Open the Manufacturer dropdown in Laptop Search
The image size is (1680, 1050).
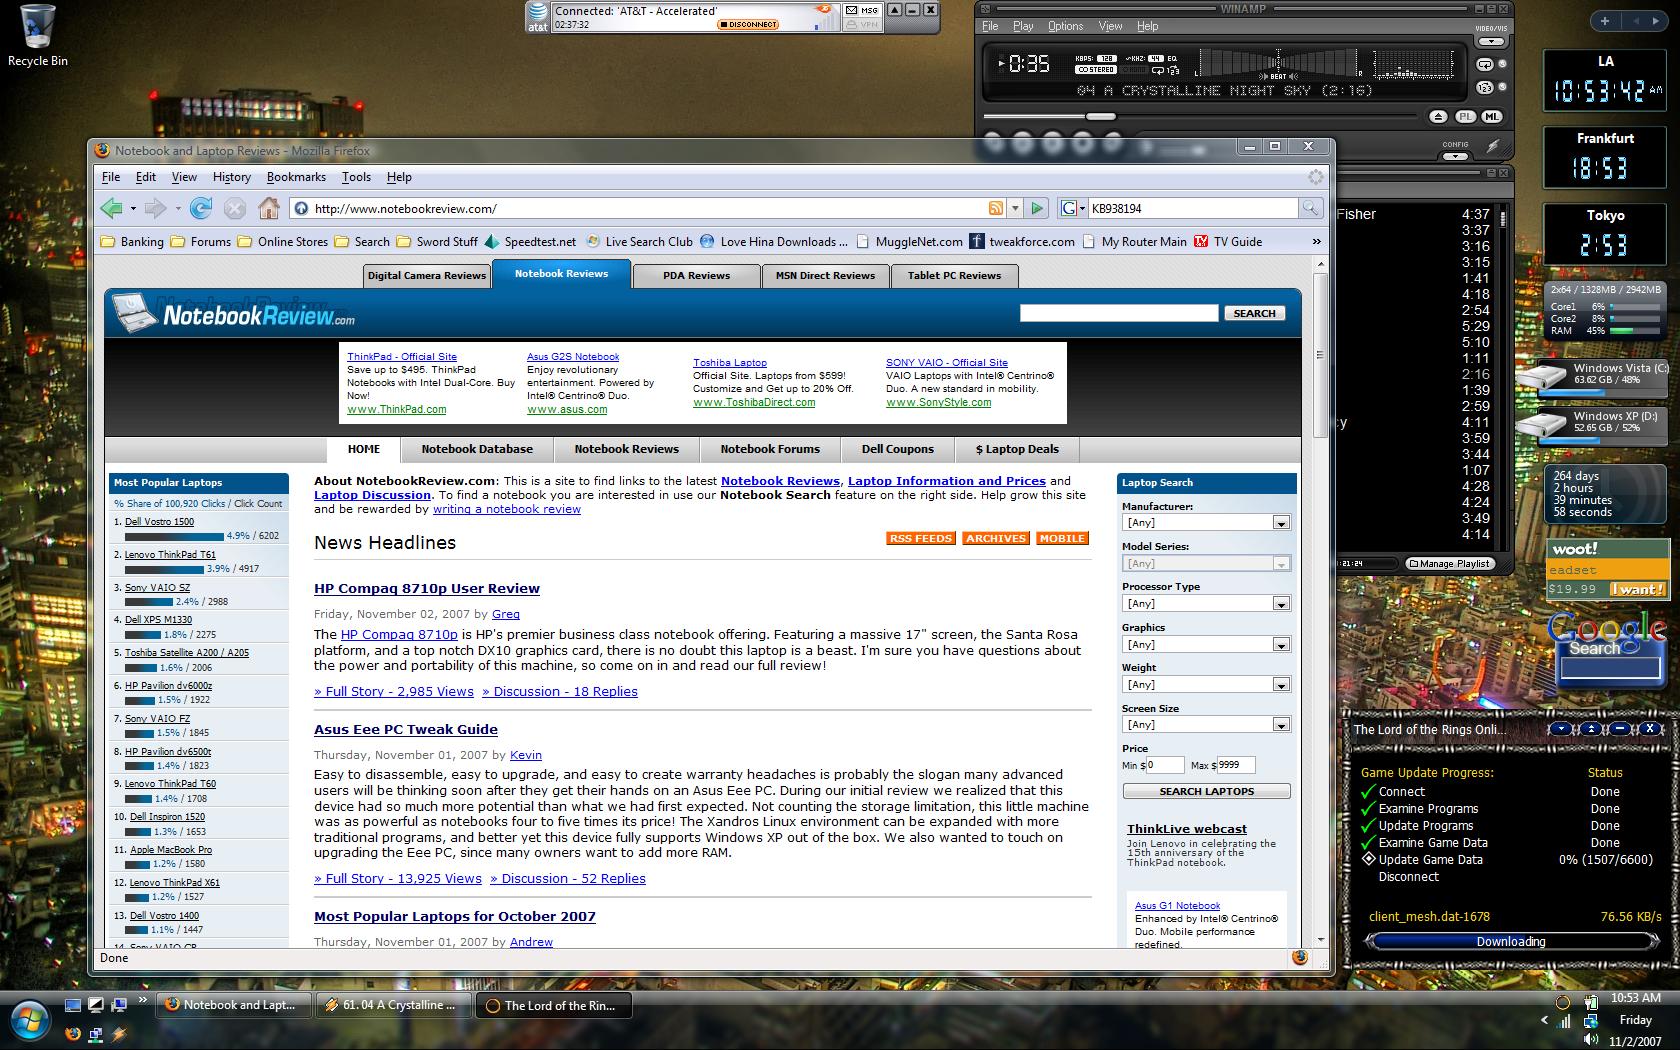[1206, 523]
